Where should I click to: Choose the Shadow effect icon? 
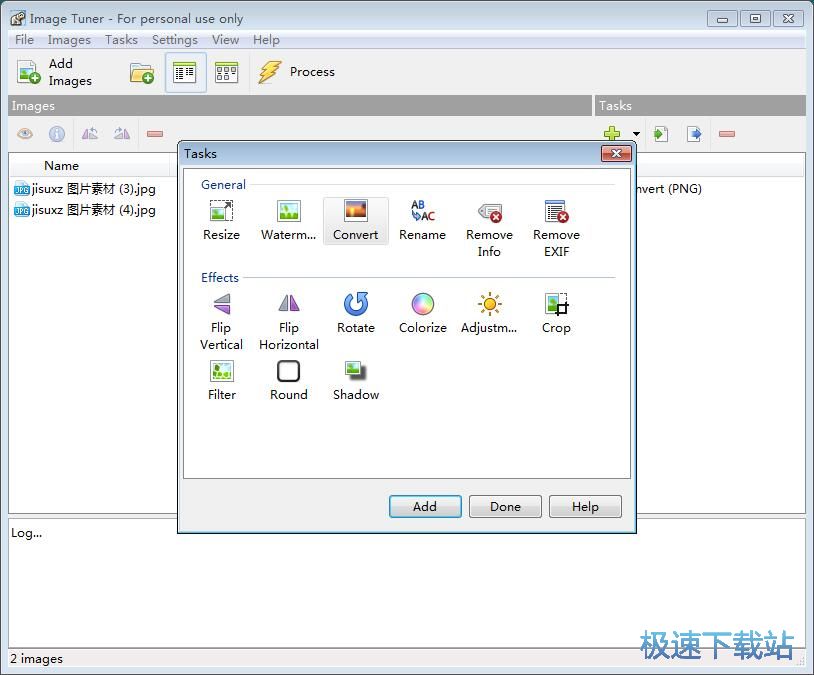point(356,381)
